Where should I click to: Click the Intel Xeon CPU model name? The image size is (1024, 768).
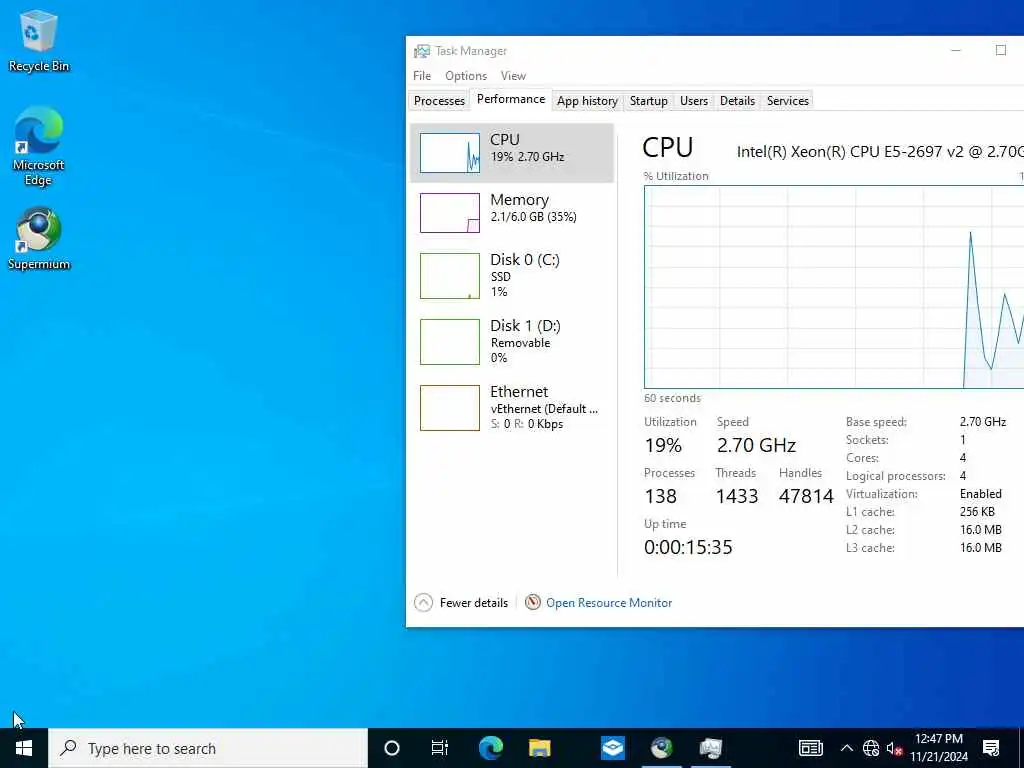880,152
